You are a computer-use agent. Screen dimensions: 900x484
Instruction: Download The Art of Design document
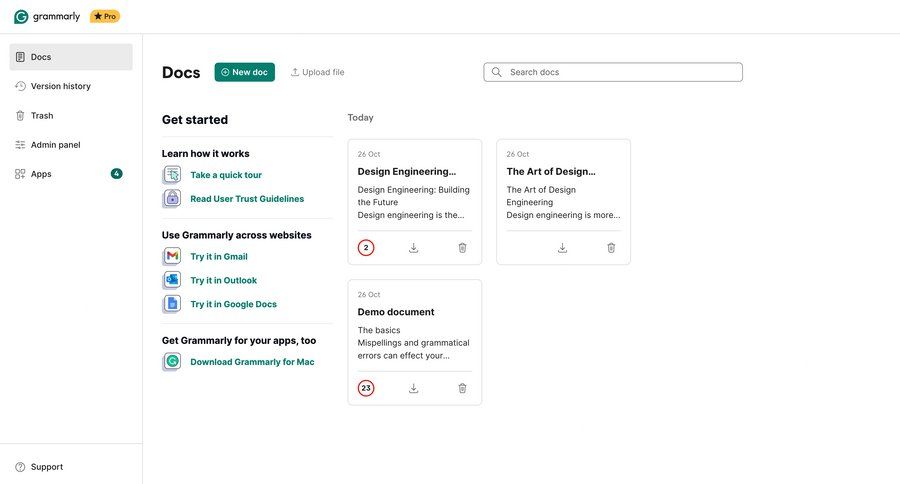pyautogui.click(x=562, y=248)
